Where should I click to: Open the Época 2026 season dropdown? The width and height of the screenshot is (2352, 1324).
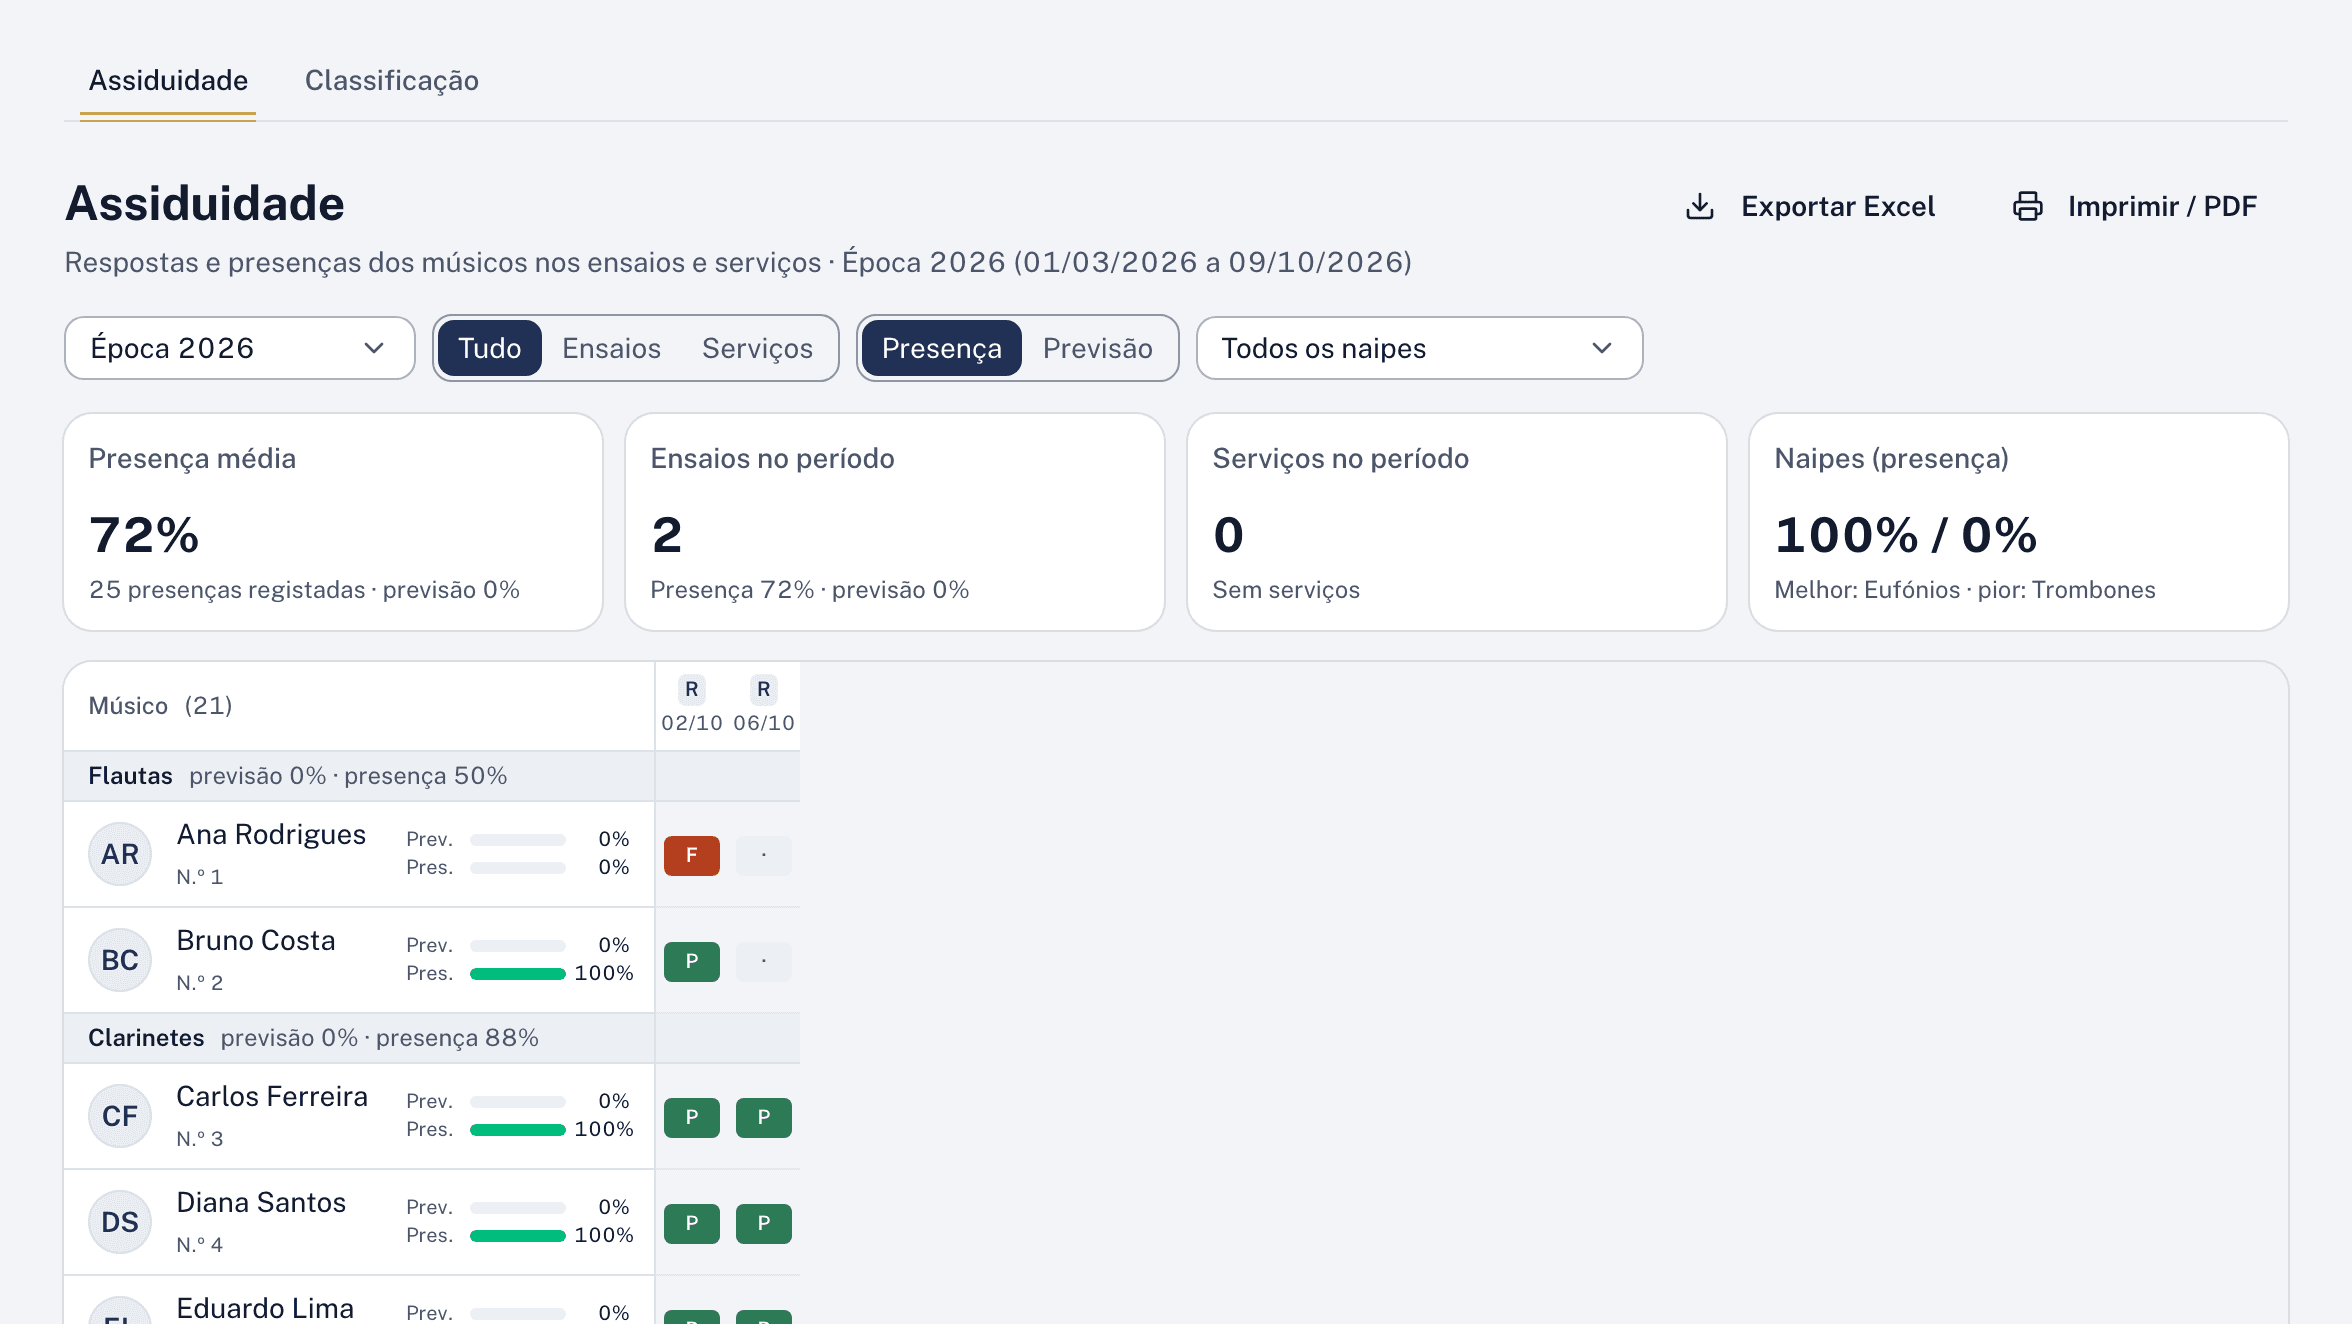click(240, 348)
